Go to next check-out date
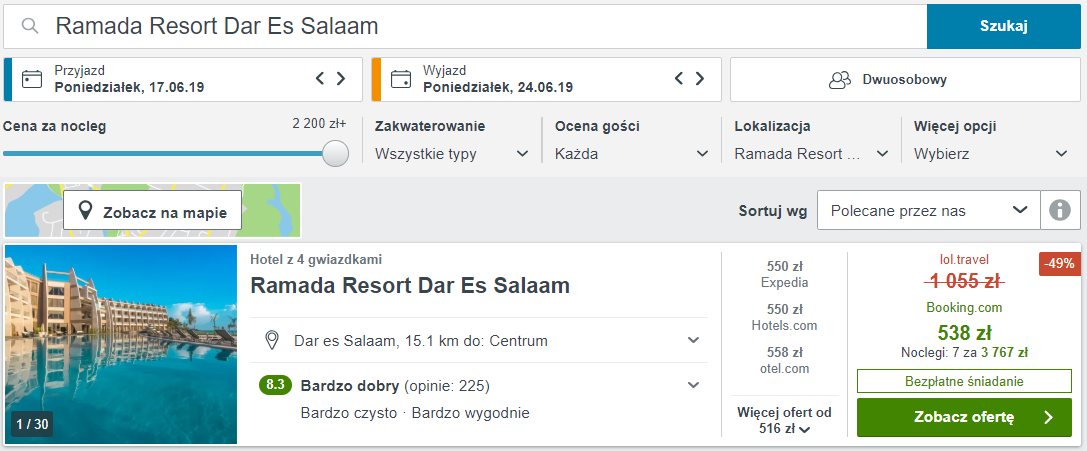 click(x=700, y=78)
